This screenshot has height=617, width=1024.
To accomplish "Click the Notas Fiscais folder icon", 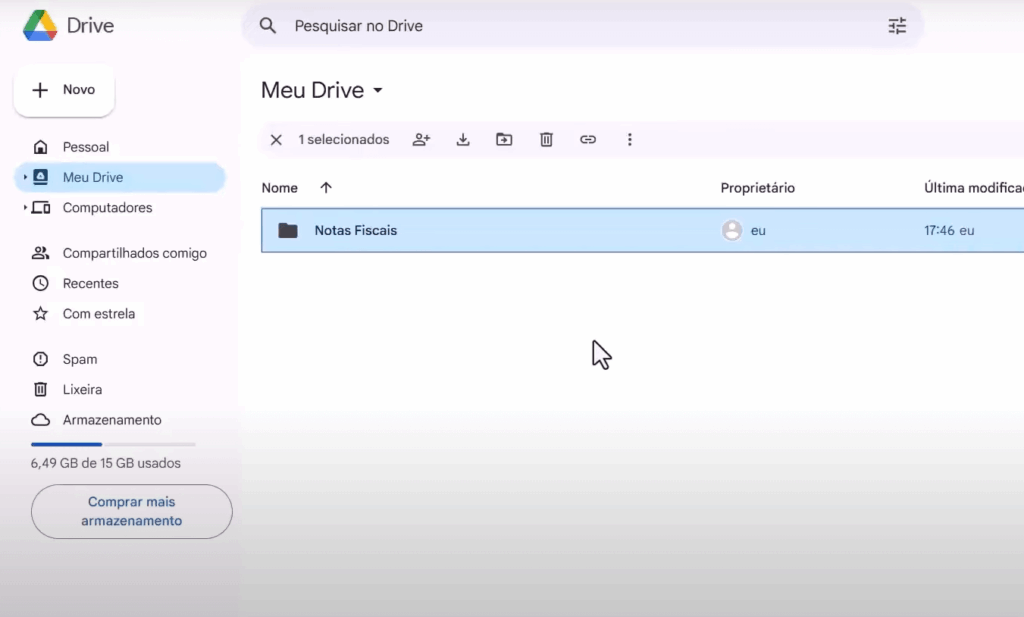I will (x=287, y=230).
